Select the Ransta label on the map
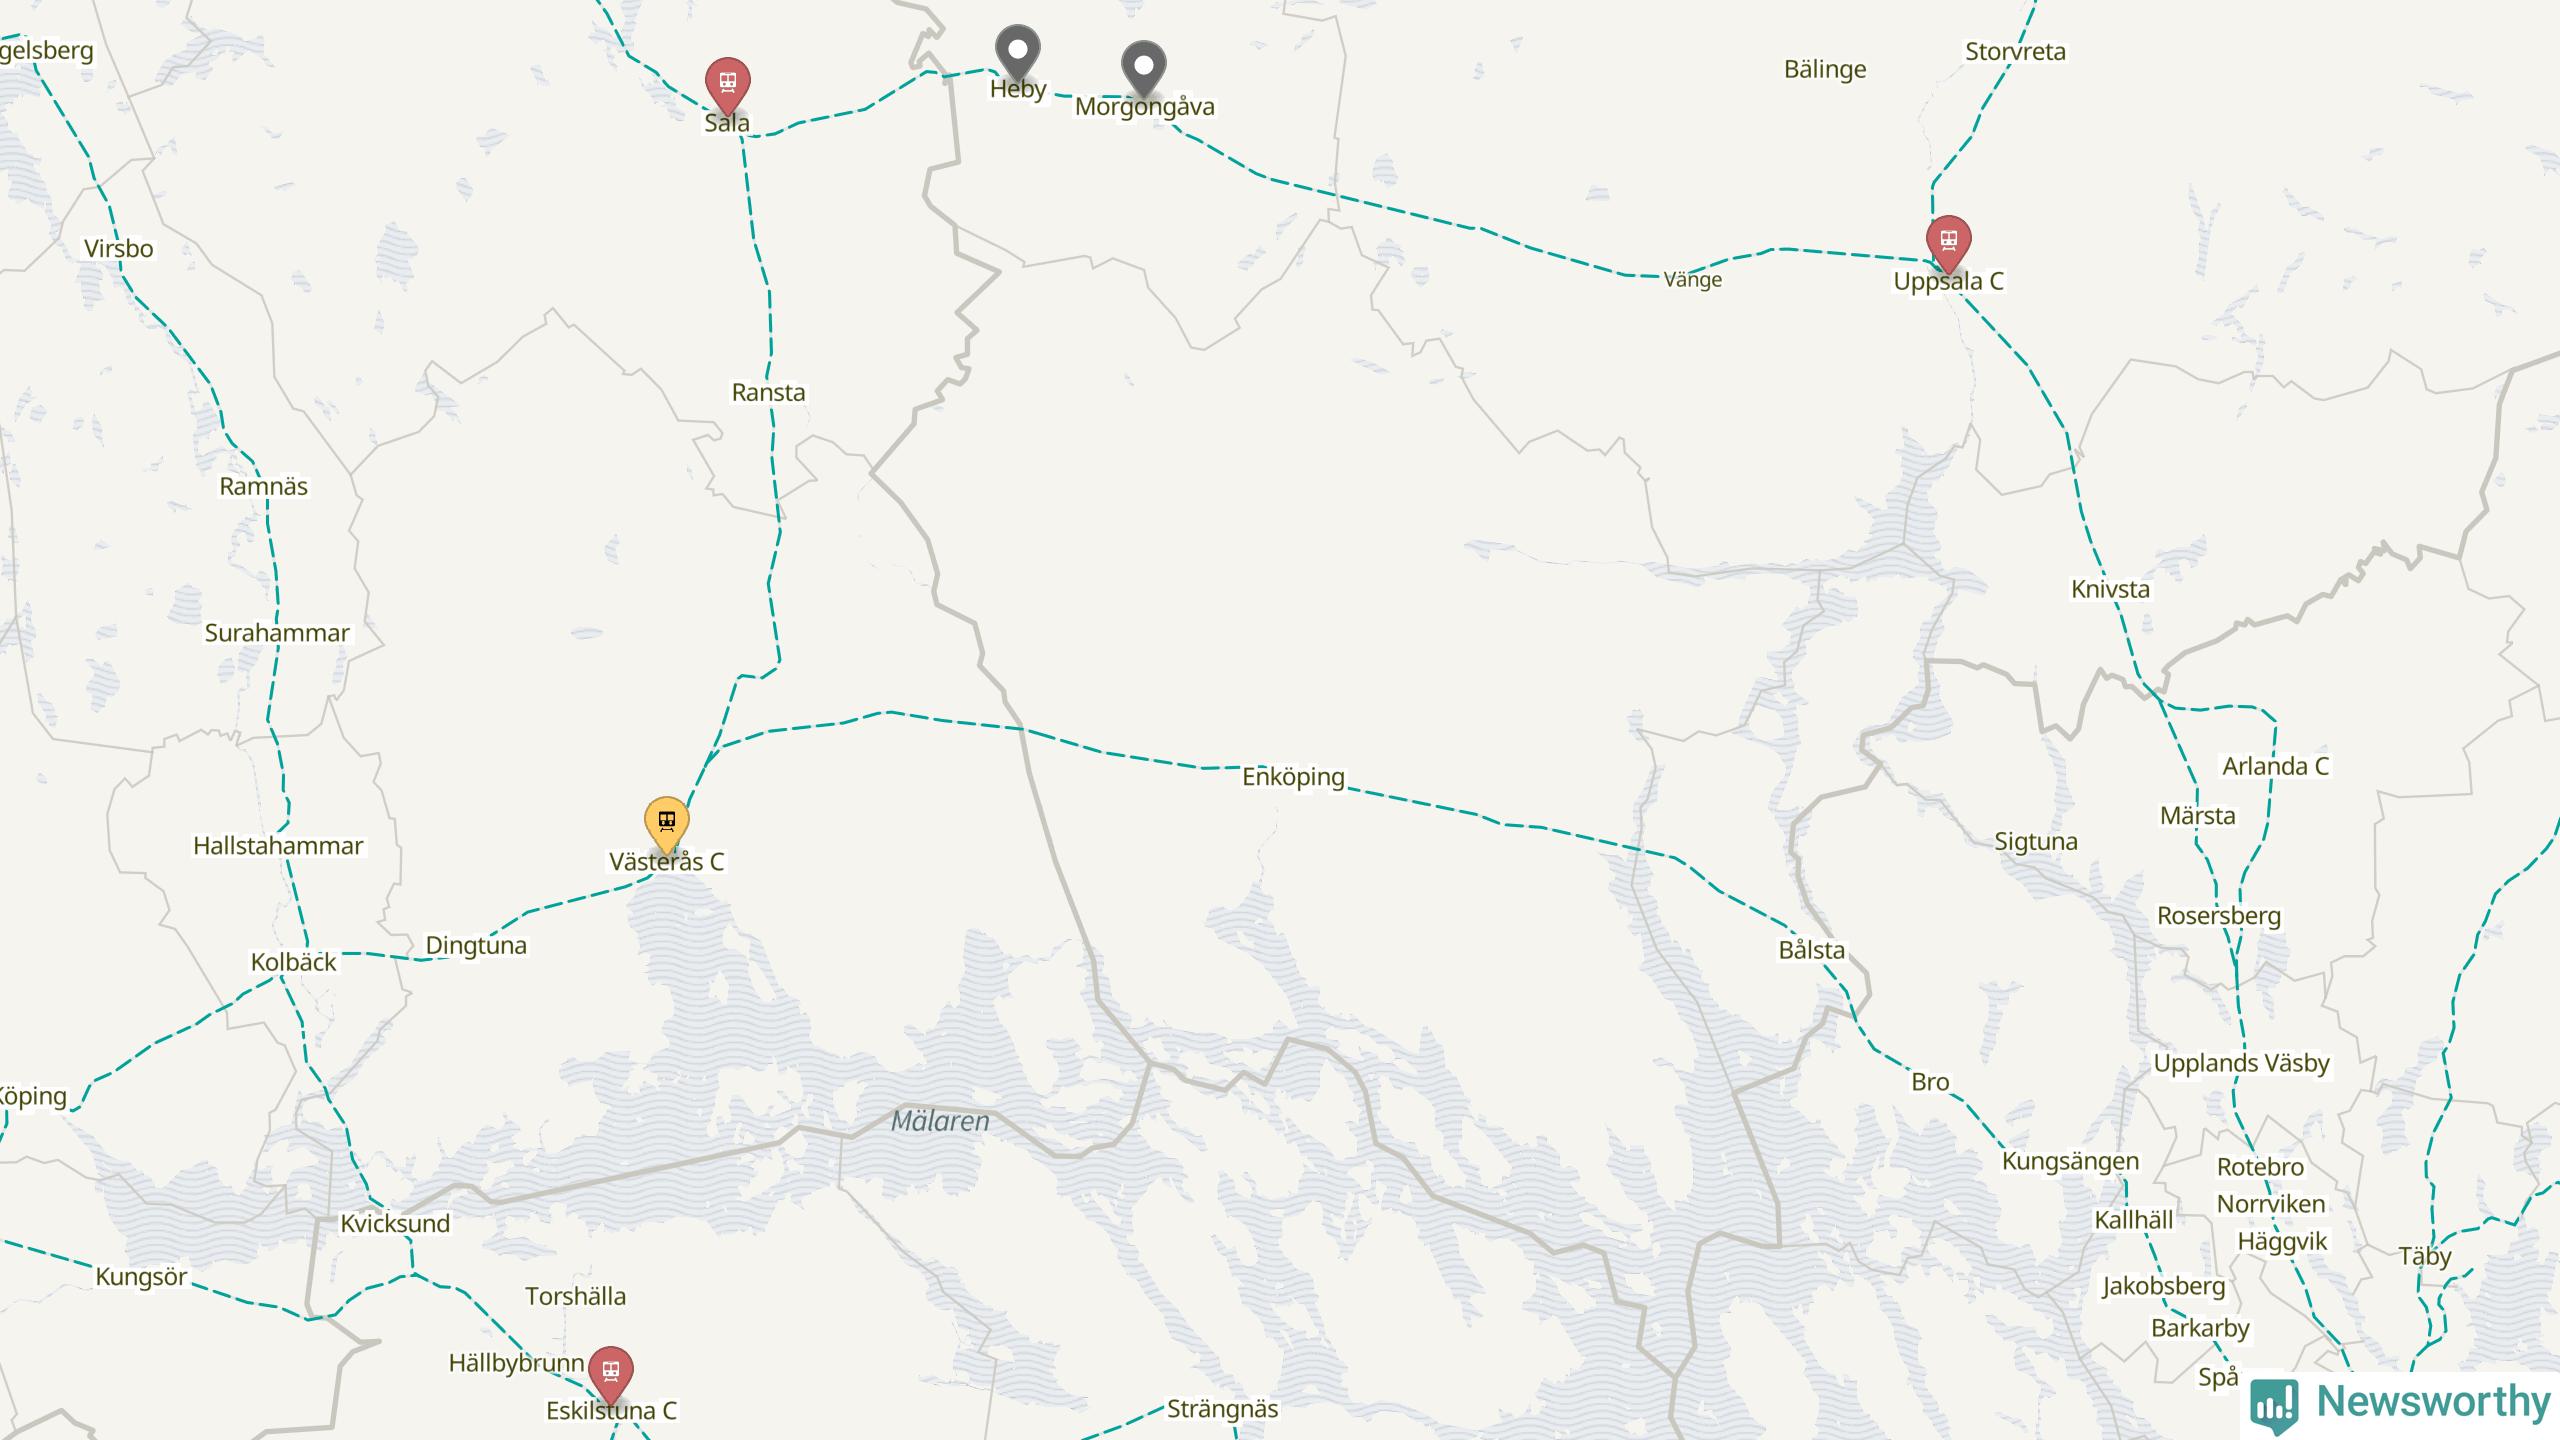This screenshot has height=1440, width=2560. pos(768,392)
